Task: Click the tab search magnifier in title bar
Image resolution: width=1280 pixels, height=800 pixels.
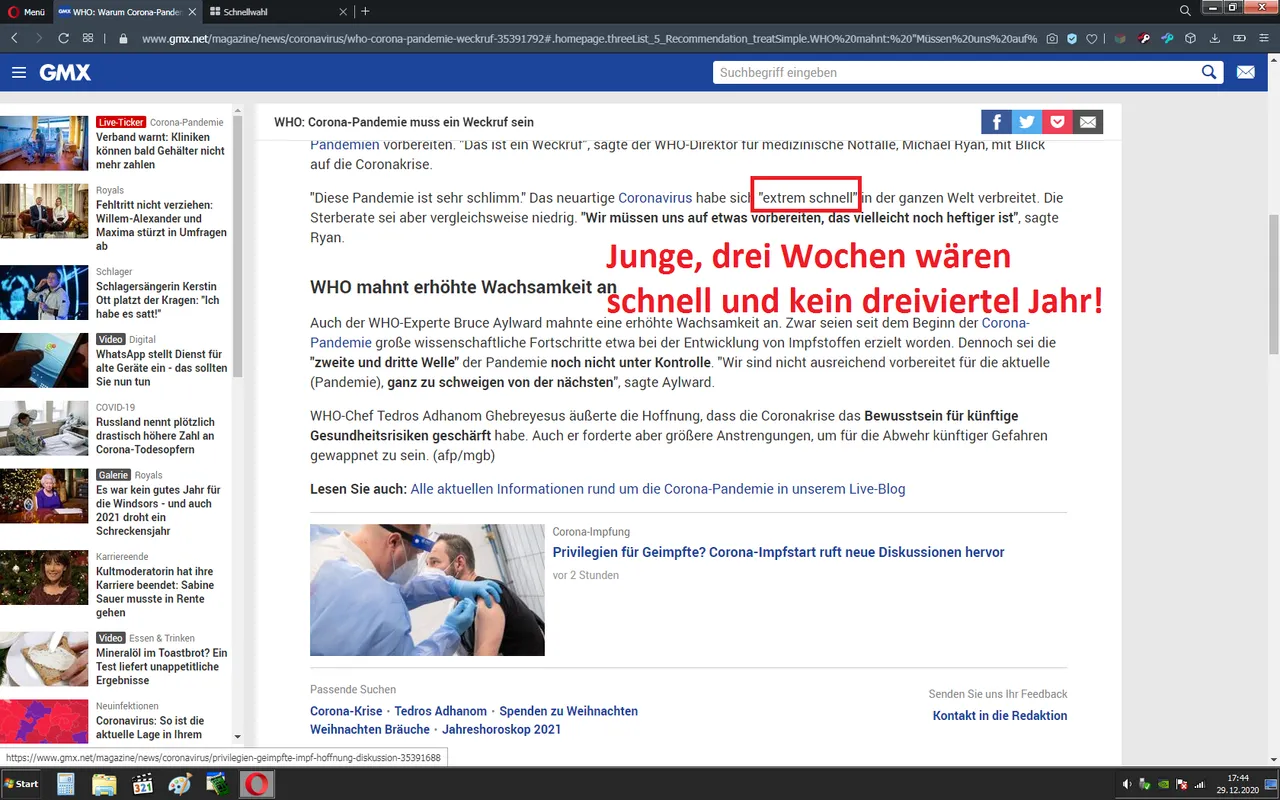Action: (1185, 11)
